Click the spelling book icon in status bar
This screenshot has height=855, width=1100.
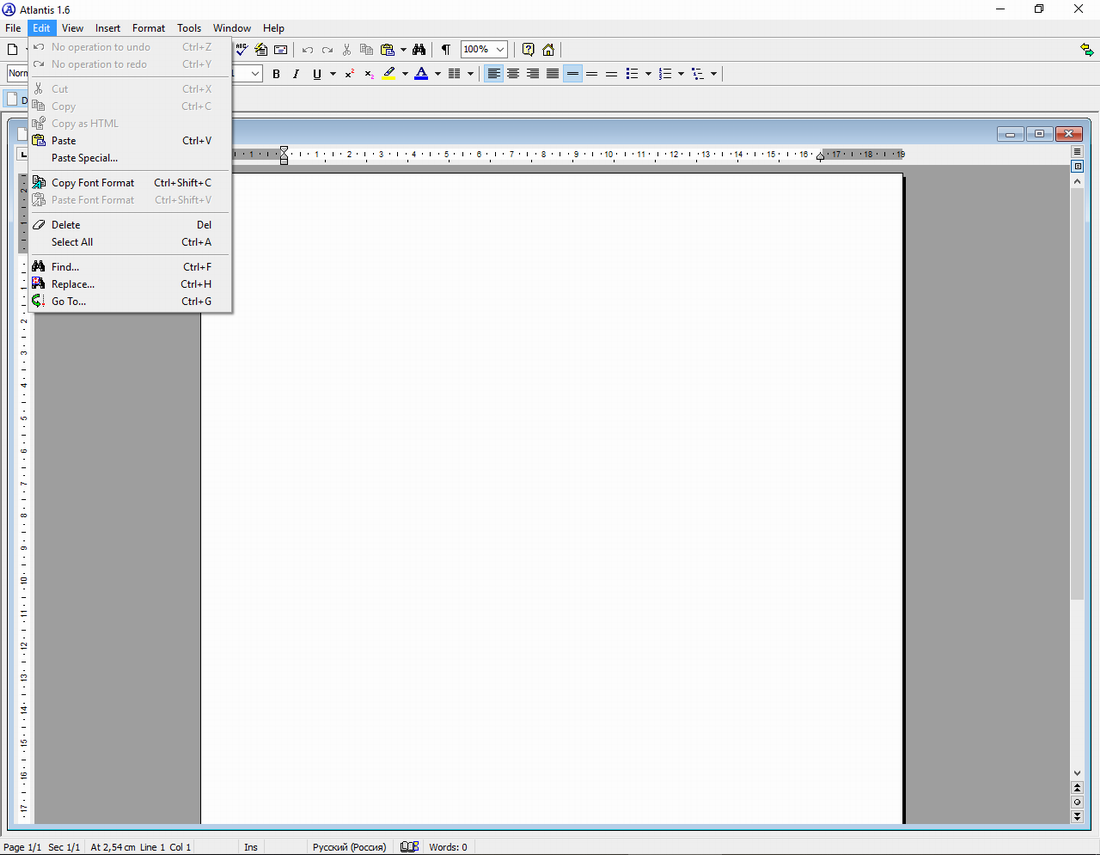(x=410, y=847)
